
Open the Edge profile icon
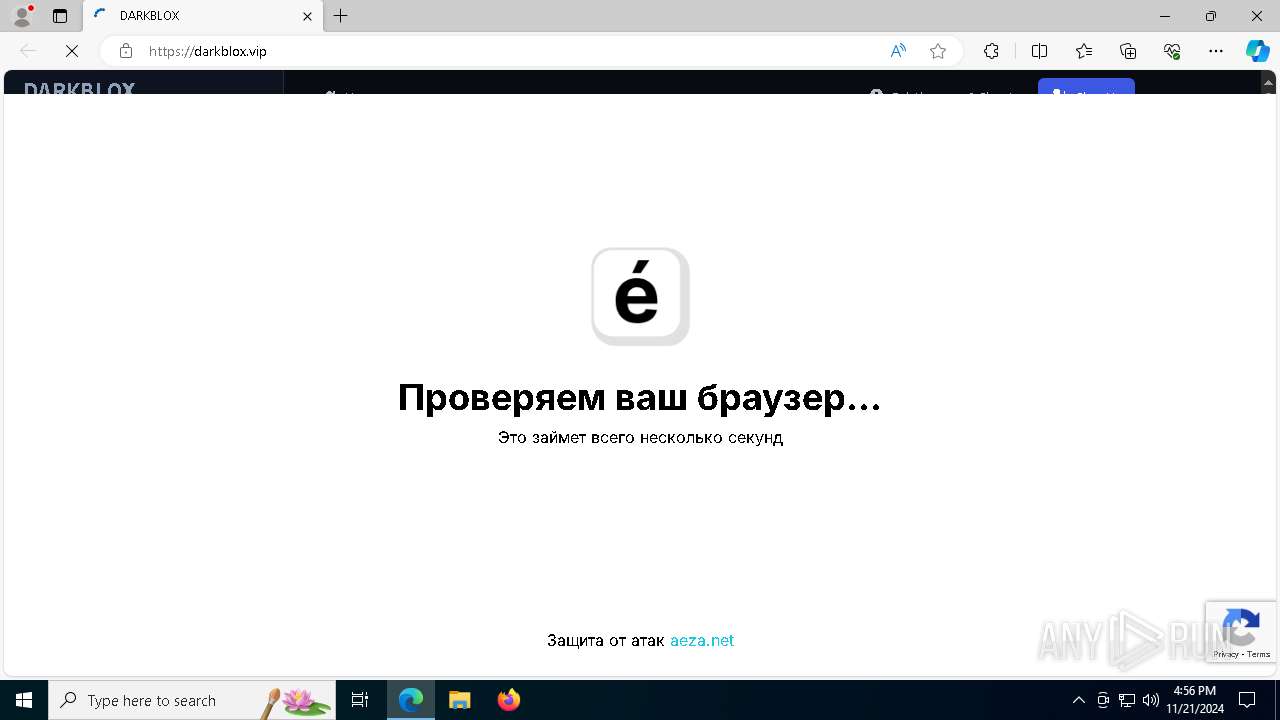coord(22,16)
